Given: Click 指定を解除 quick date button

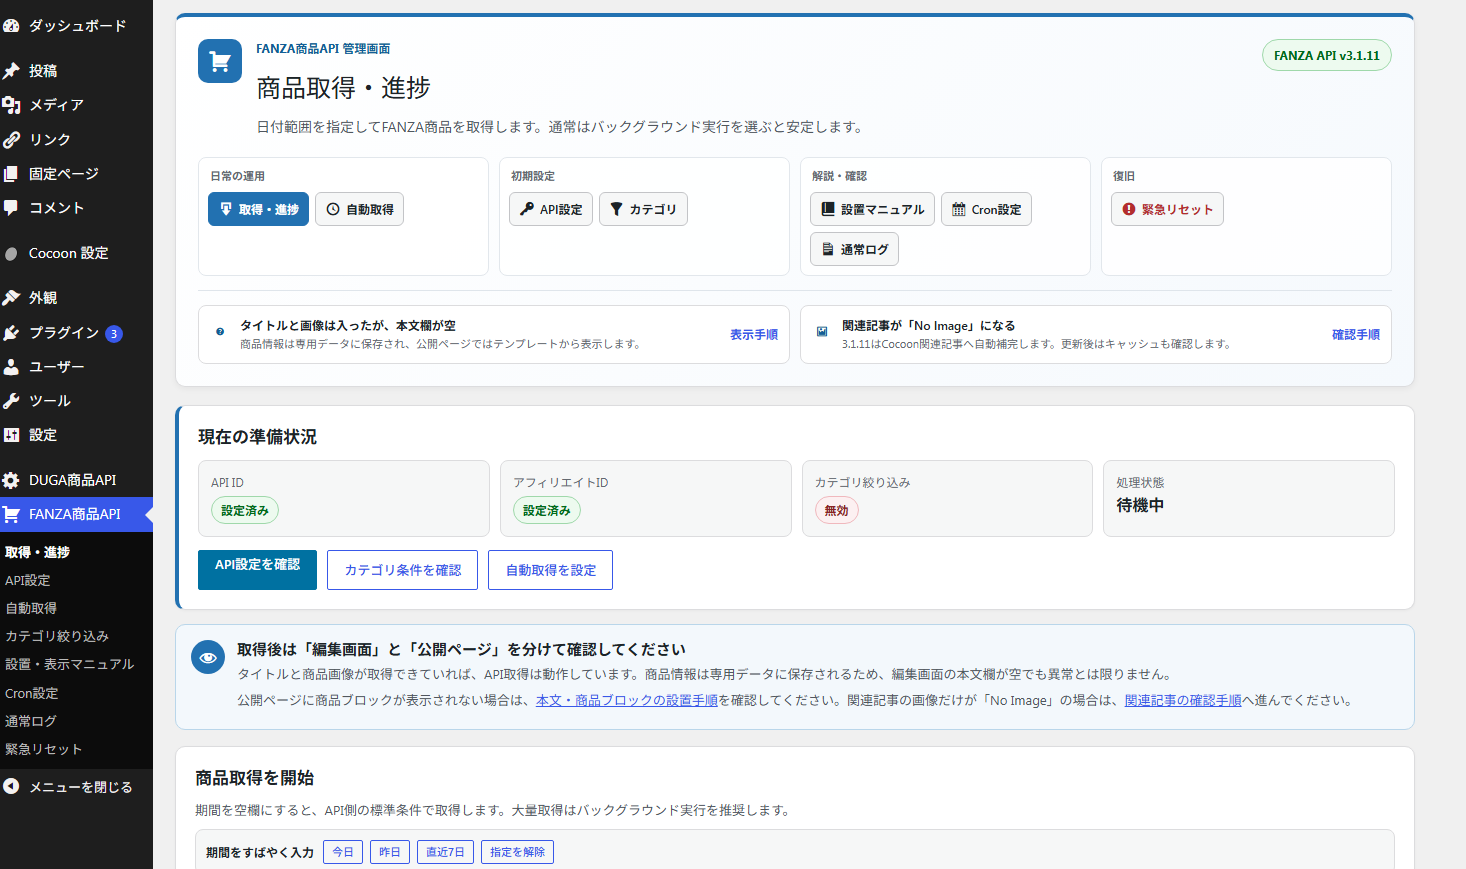Looking at the screenshot, I should pyautogui.click(x=518, y=852).
